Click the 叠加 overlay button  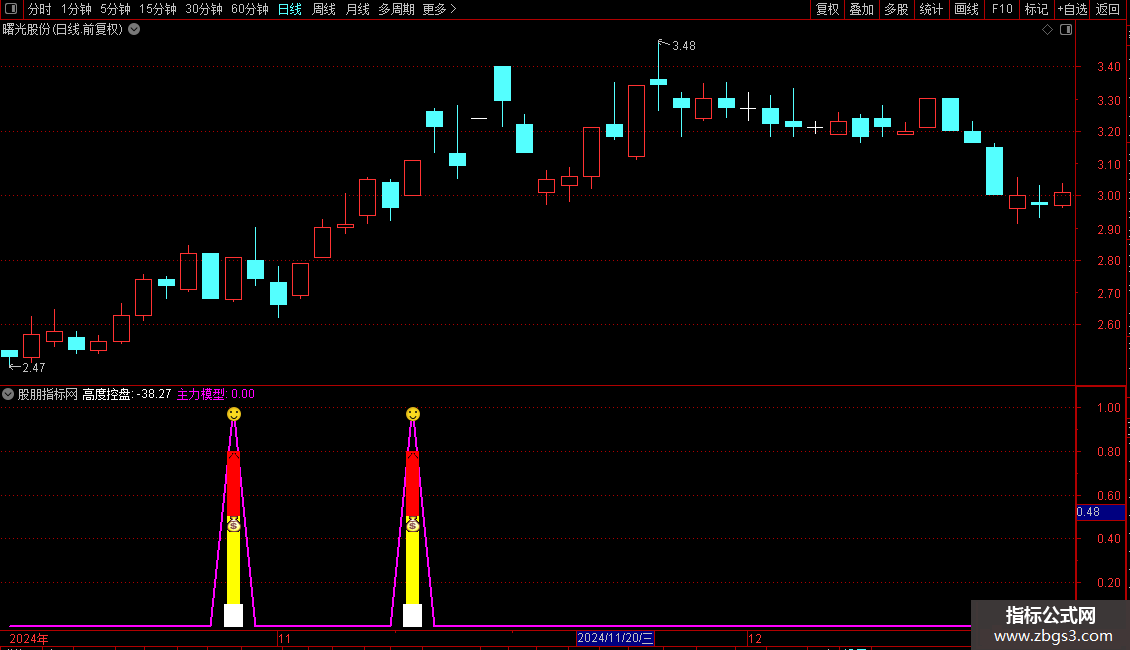coord(861,9)
